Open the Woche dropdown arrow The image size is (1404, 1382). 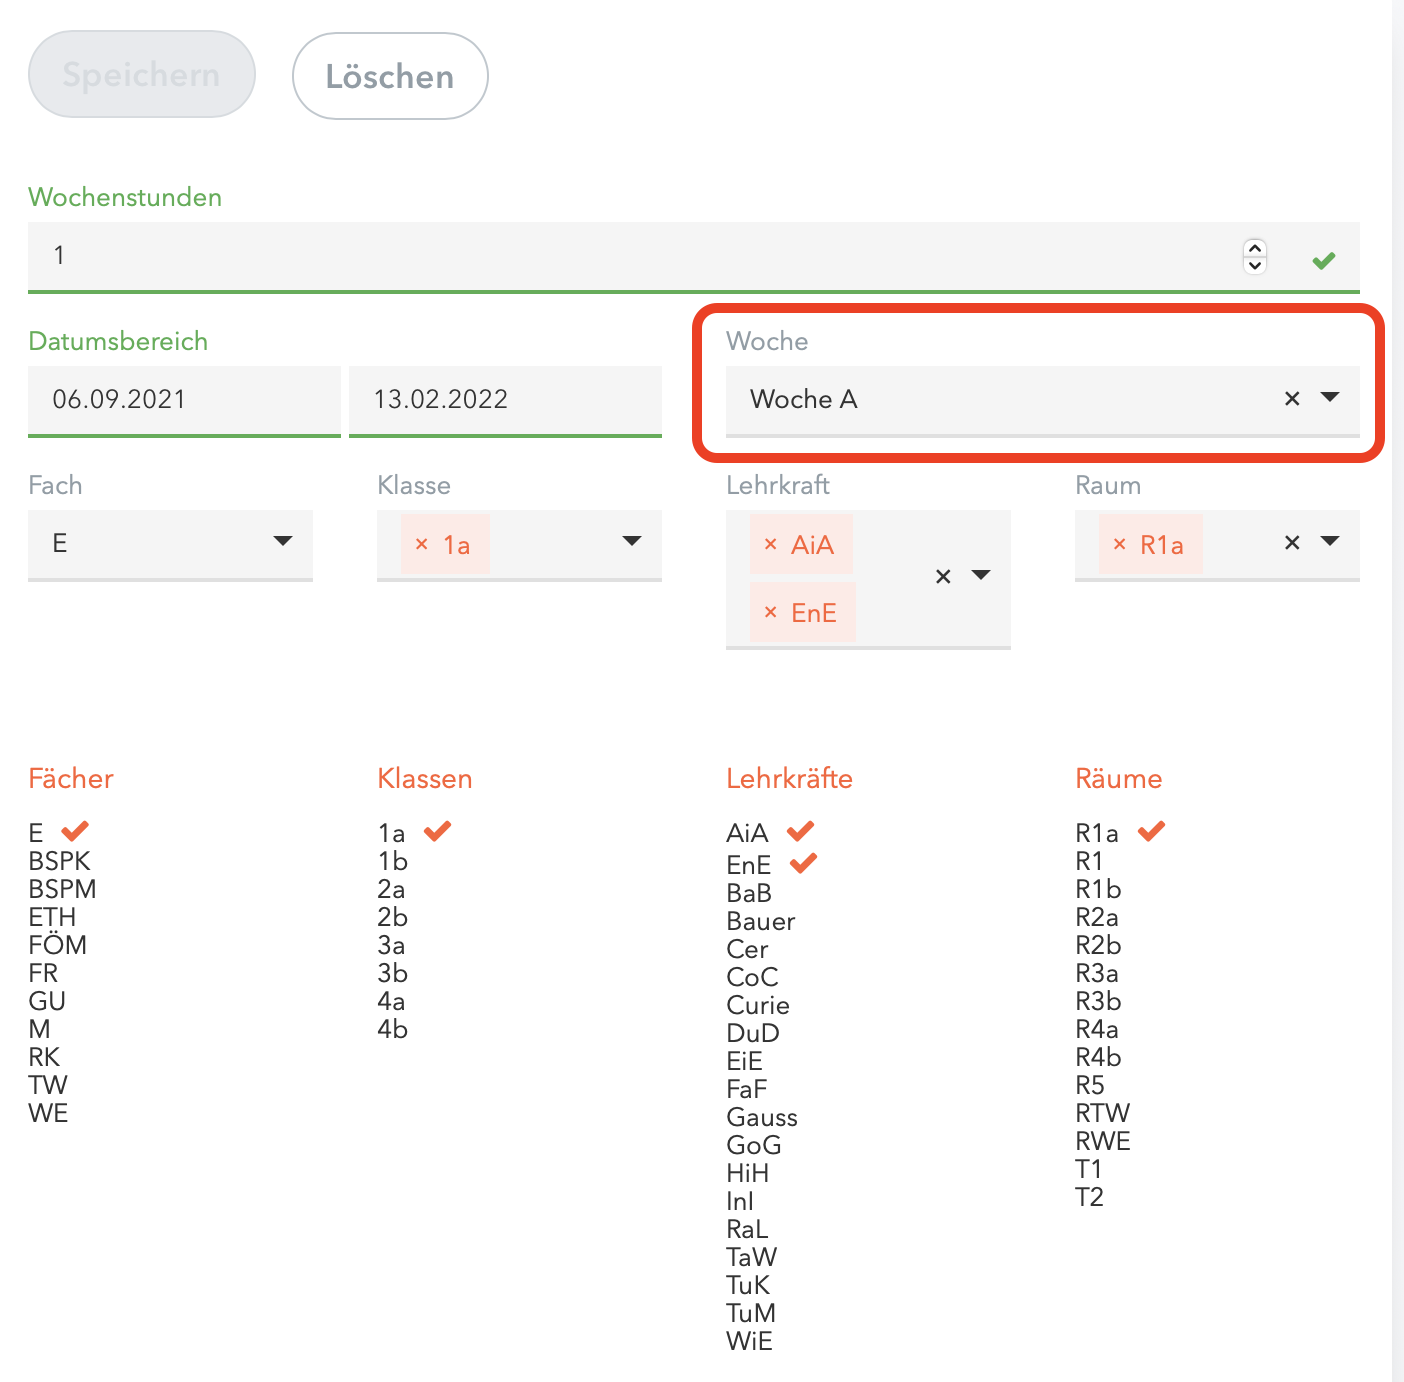pyautogui.click(x=1330, y=398)
